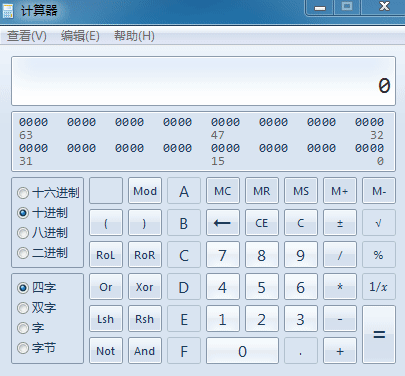Click the decimal point button
This screenshot has width=405, height=376.
click(x=301, y=351)
